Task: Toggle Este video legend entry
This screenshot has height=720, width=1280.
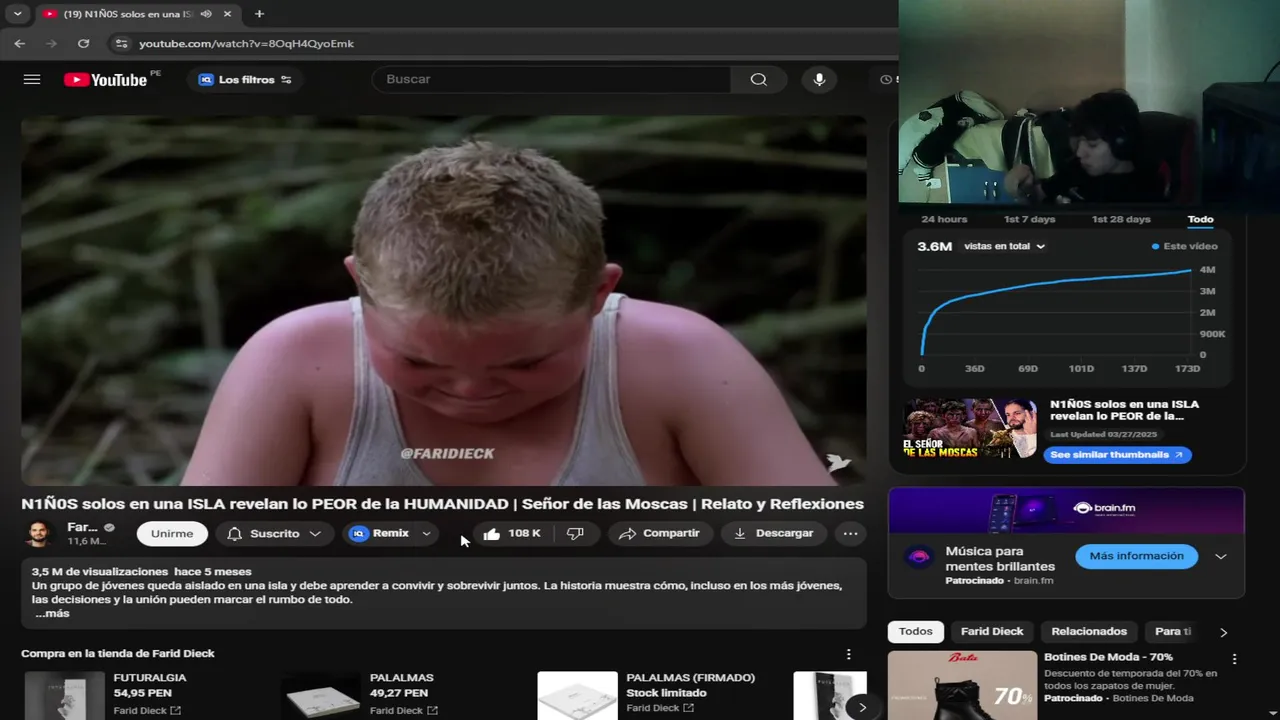Action: click(1185, 246)
